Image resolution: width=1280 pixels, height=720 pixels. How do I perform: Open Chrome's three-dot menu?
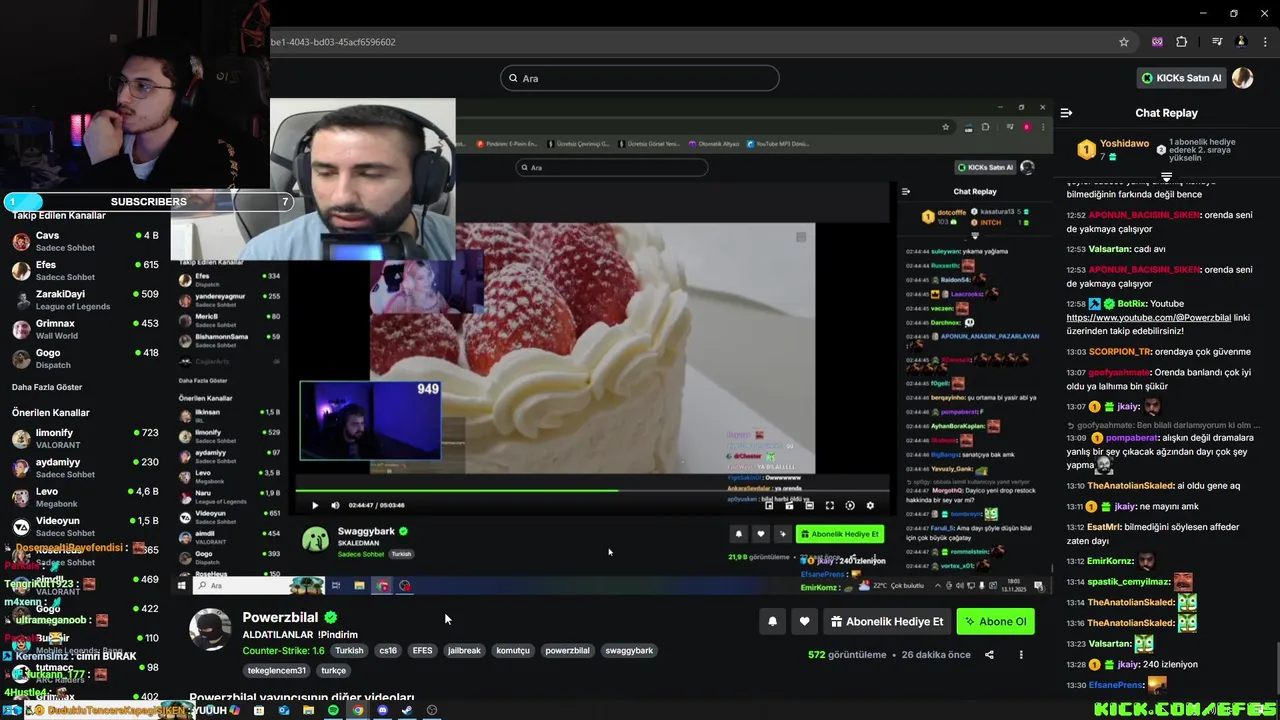1266,42
